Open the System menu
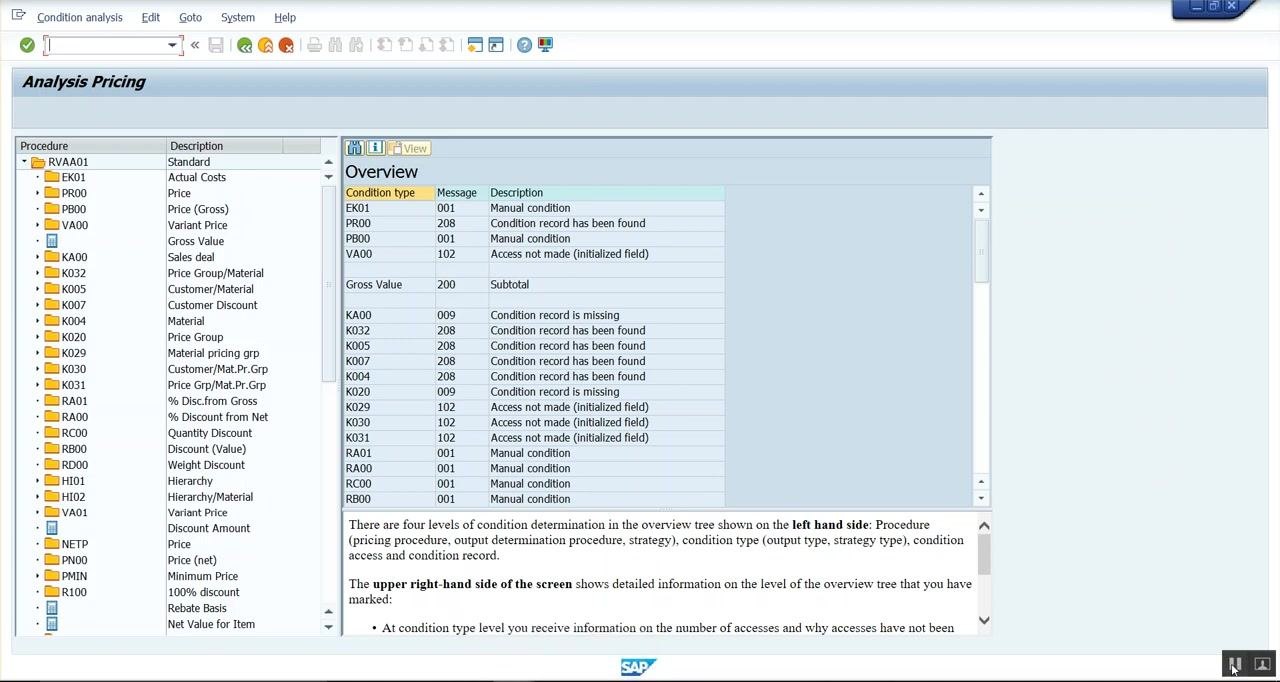 pos(238,17)
